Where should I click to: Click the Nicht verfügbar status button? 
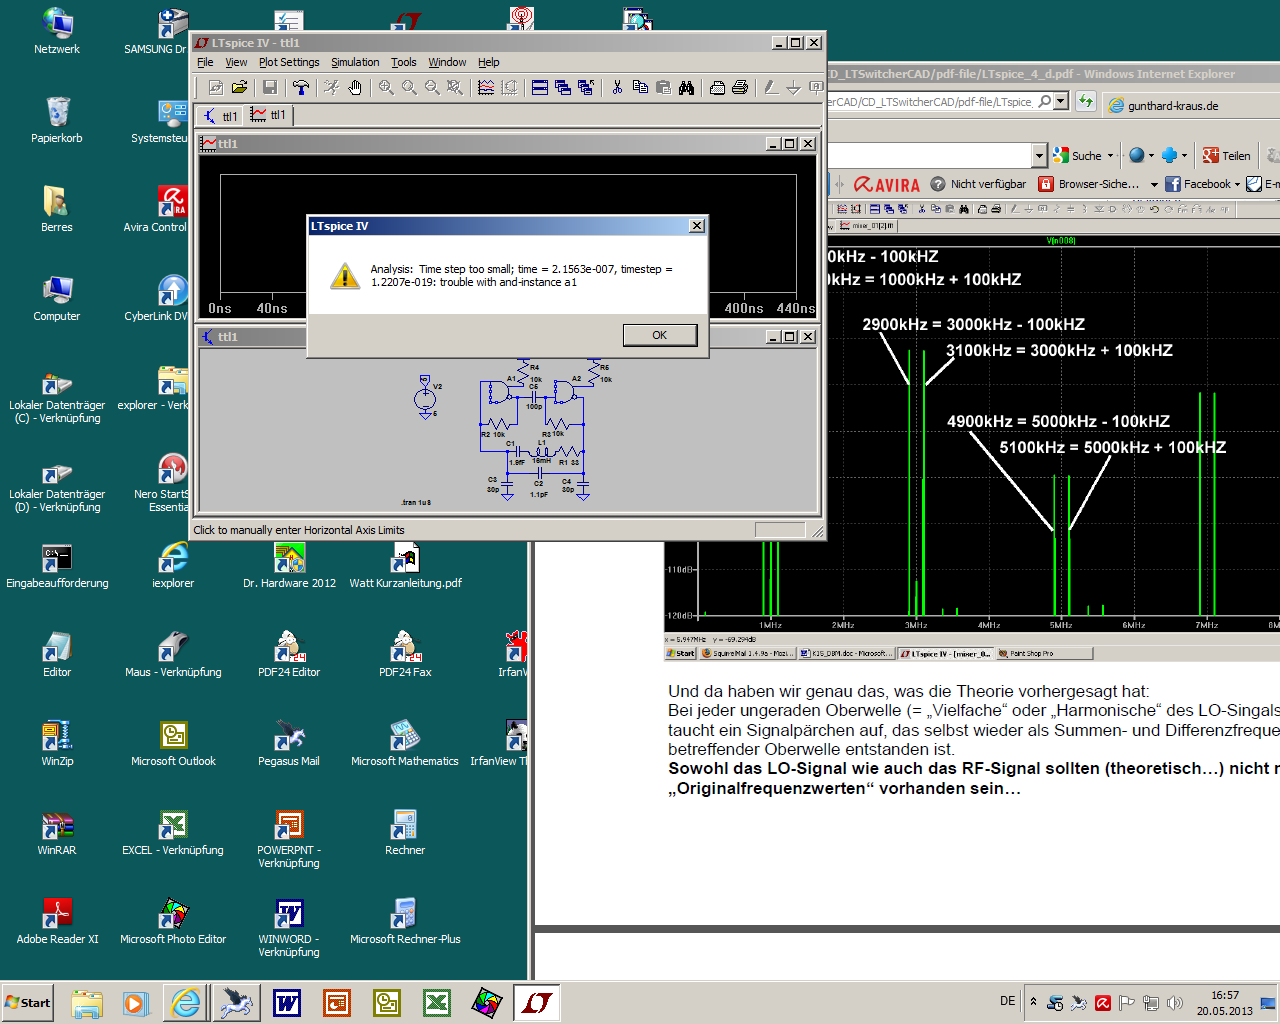click(978, 184)
